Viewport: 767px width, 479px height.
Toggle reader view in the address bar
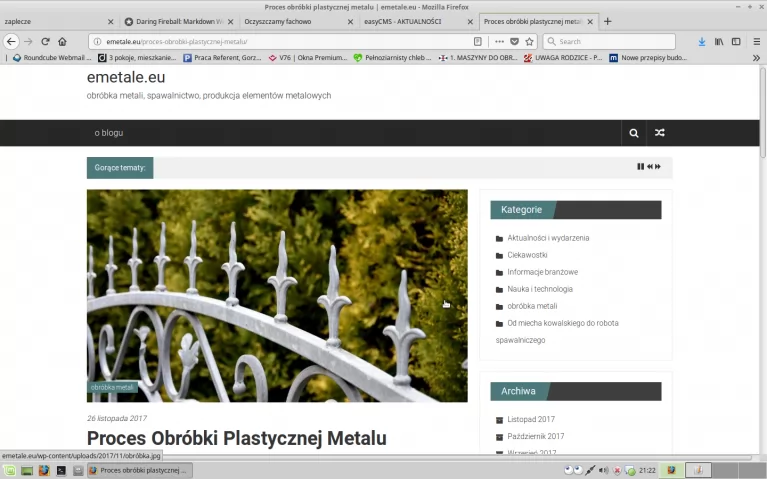tap(478, 42)
